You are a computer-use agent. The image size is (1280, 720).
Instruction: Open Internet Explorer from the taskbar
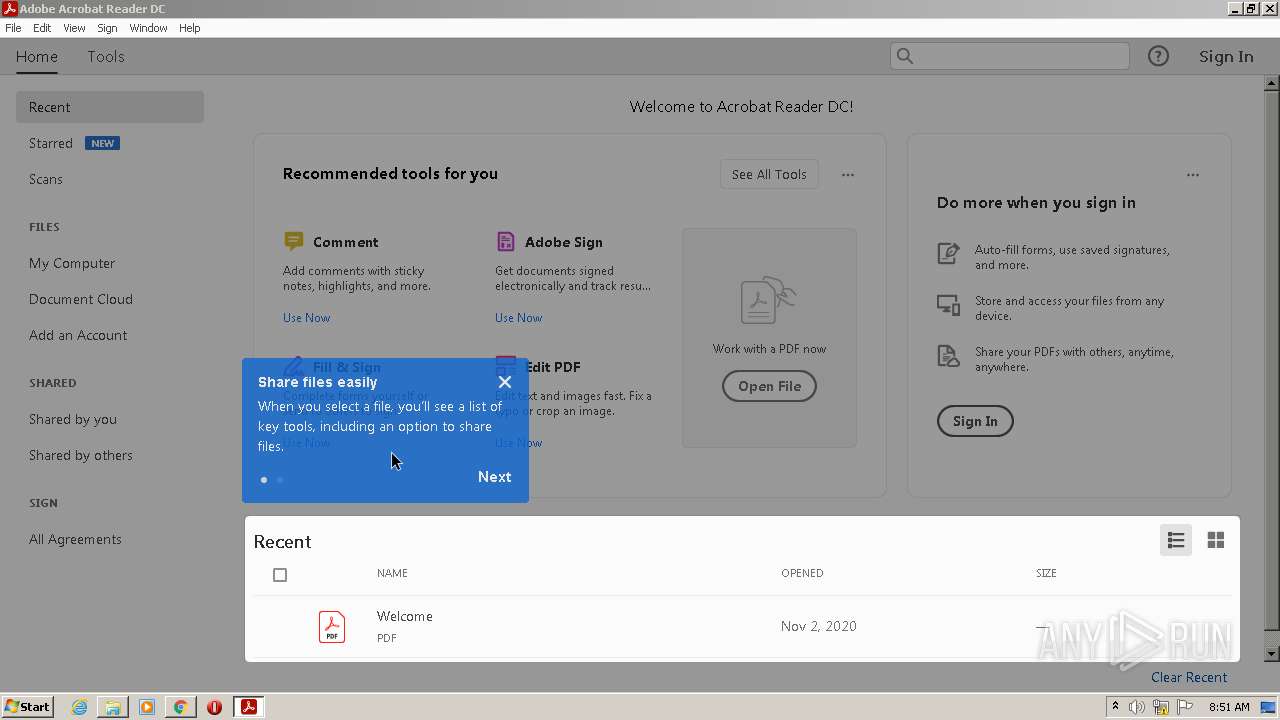(79, 707)
